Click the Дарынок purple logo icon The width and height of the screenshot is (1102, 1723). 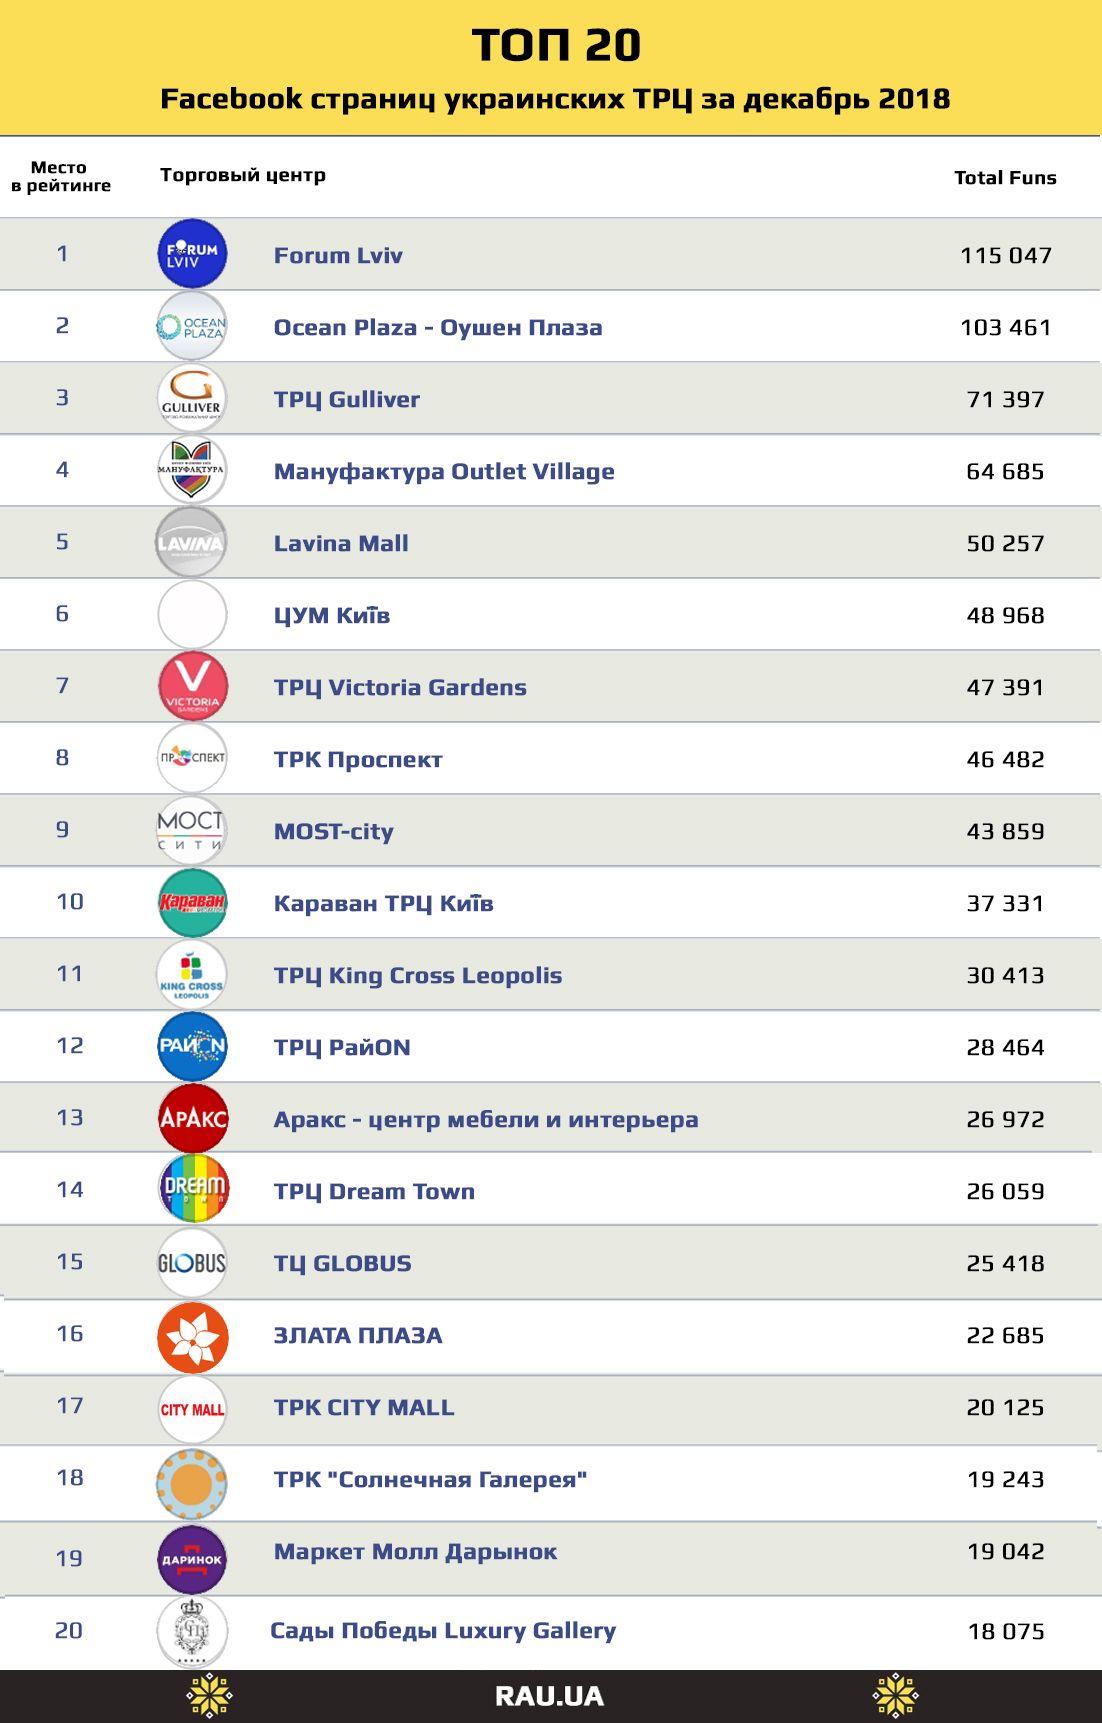192,1558
